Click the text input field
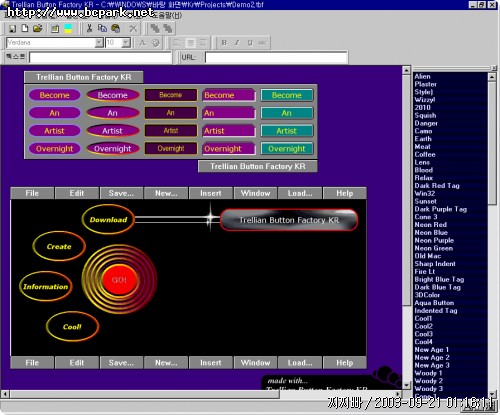The width and height of the screenshot is (500, 415). tap(100, 57)
